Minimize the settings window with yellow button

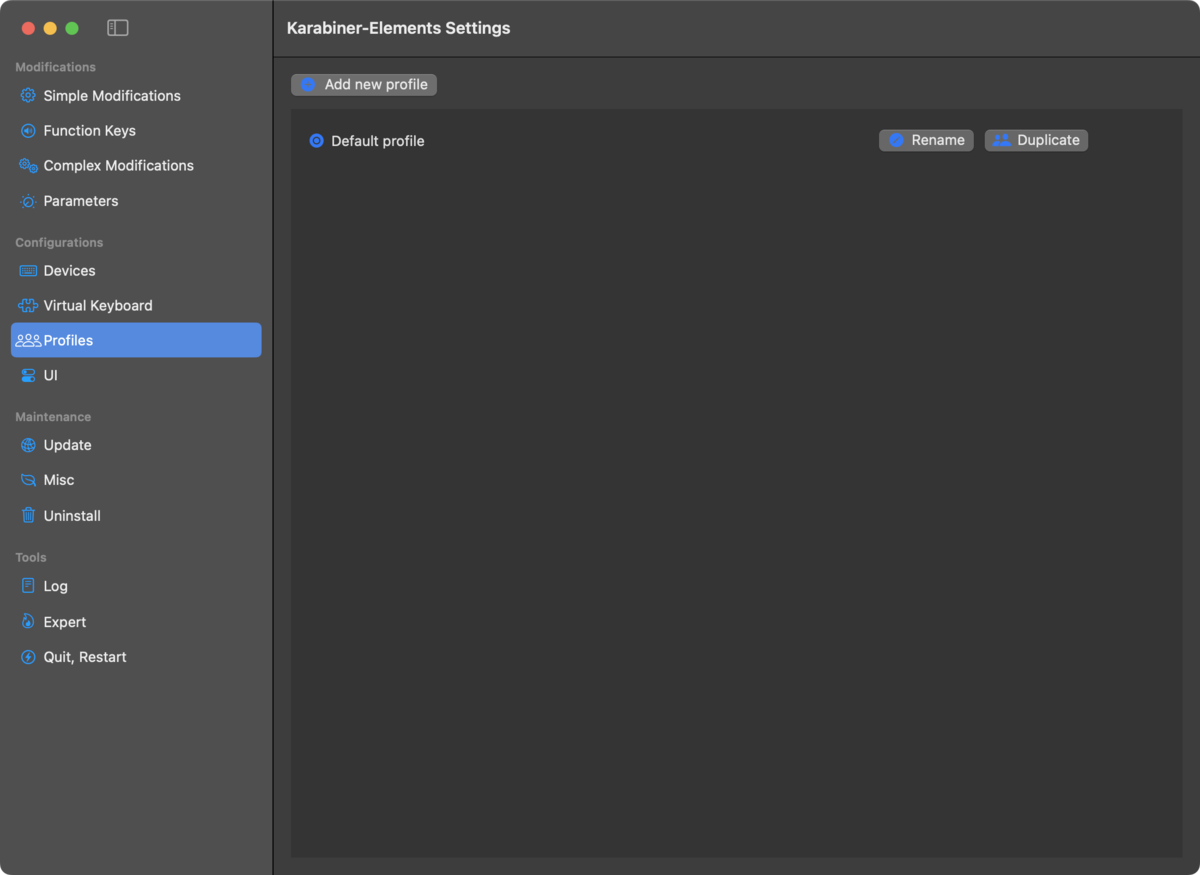coord(50,28)
